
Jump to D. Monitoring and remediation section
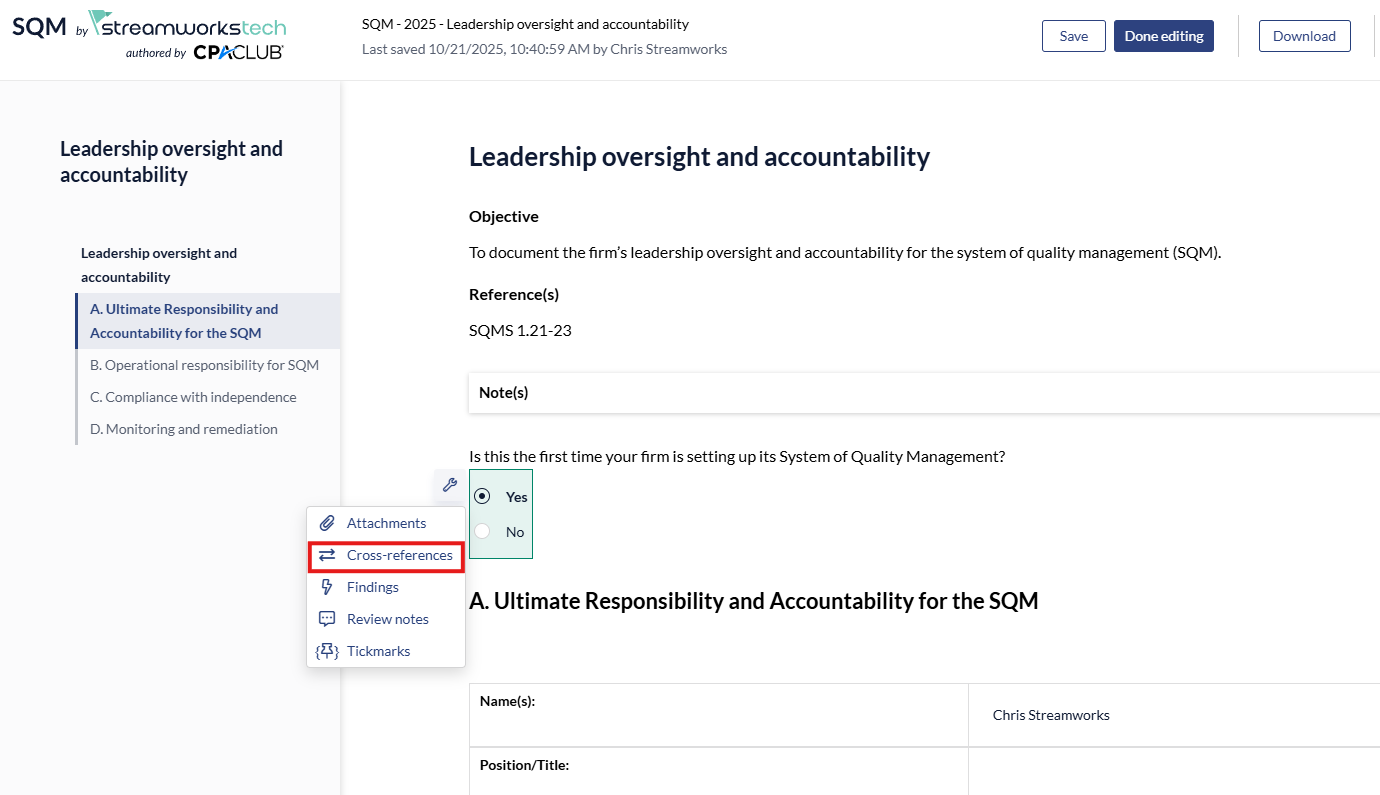pos(184,429)
